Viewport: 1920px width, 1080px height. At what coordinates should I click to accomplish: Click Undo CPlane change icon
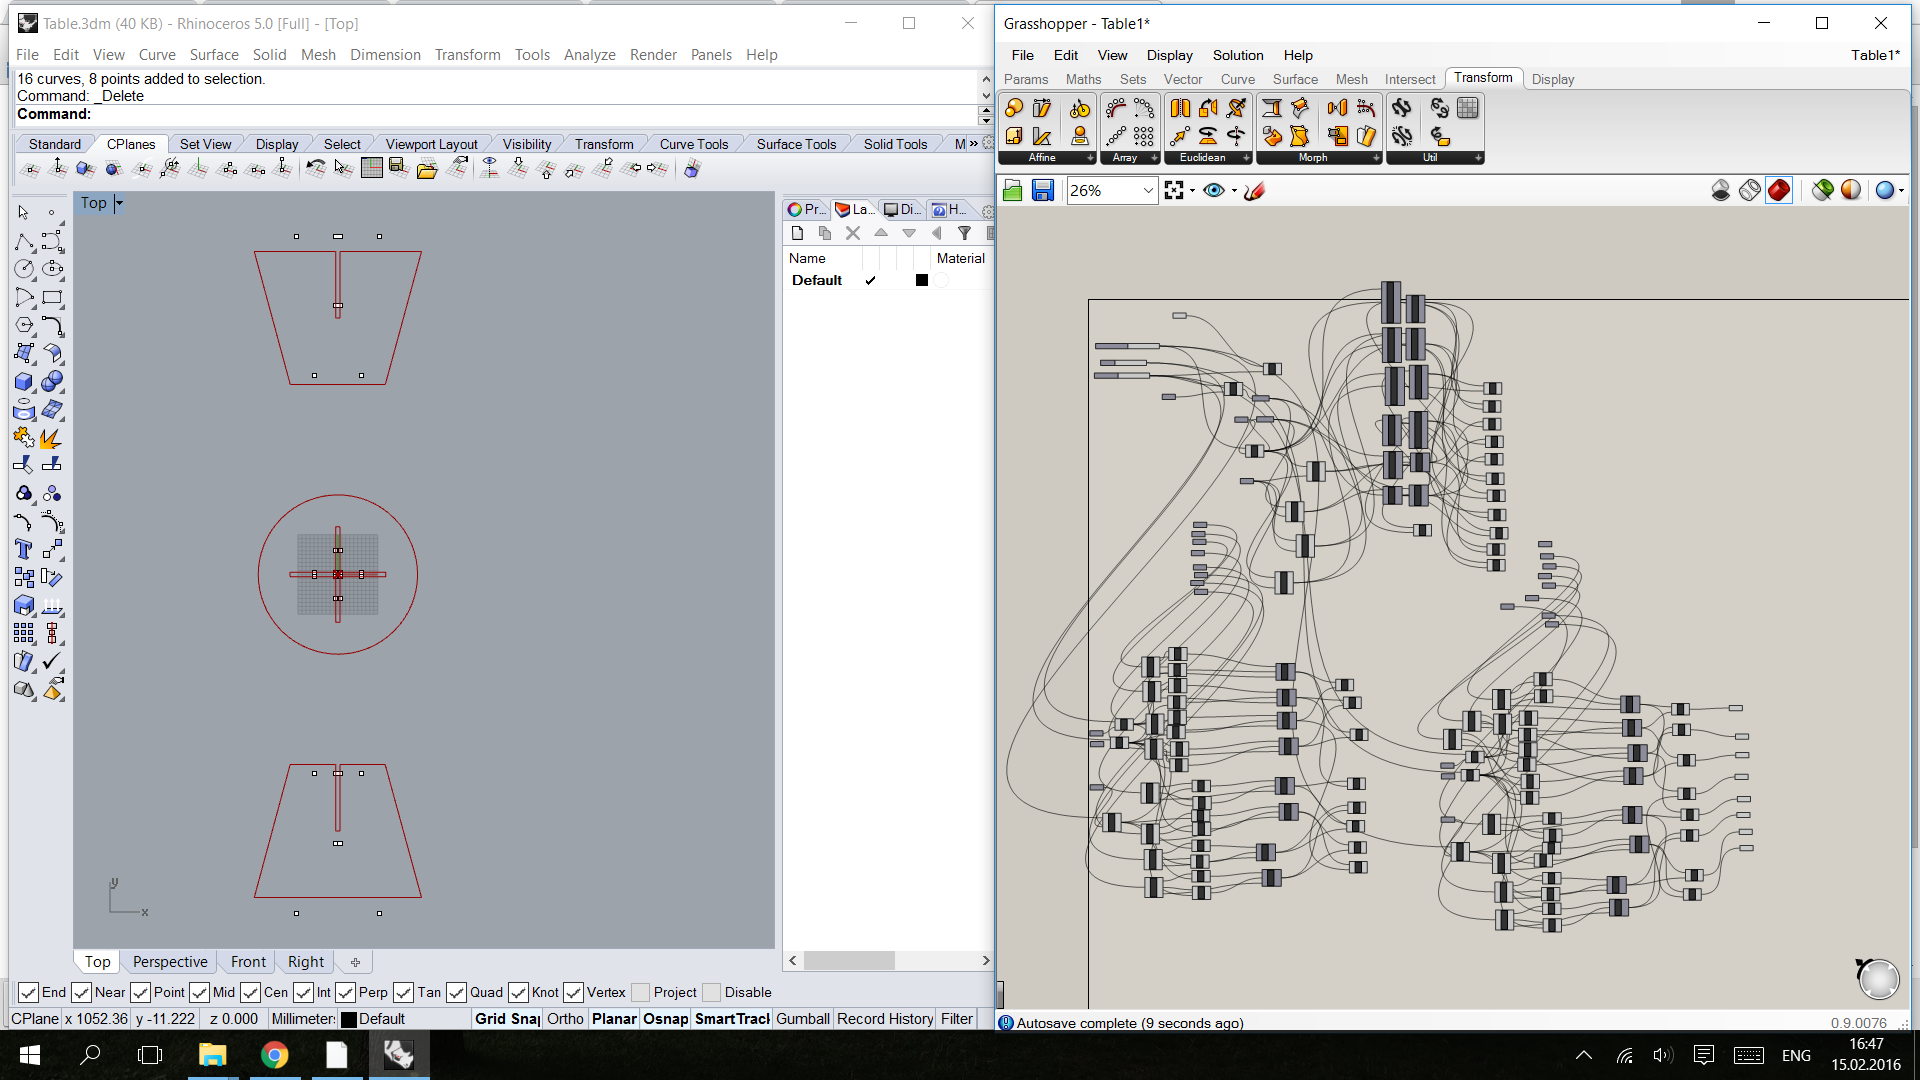[315, 168]
